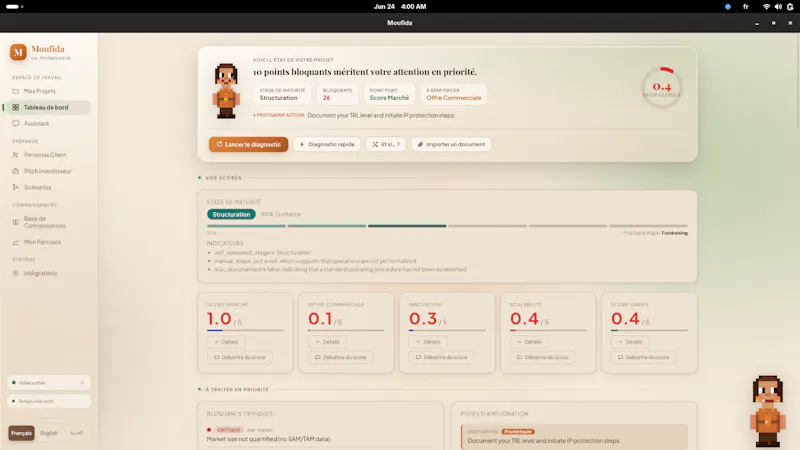Click the Diagnostic rapide button
The image size is (800, 450).
[327, 144]
